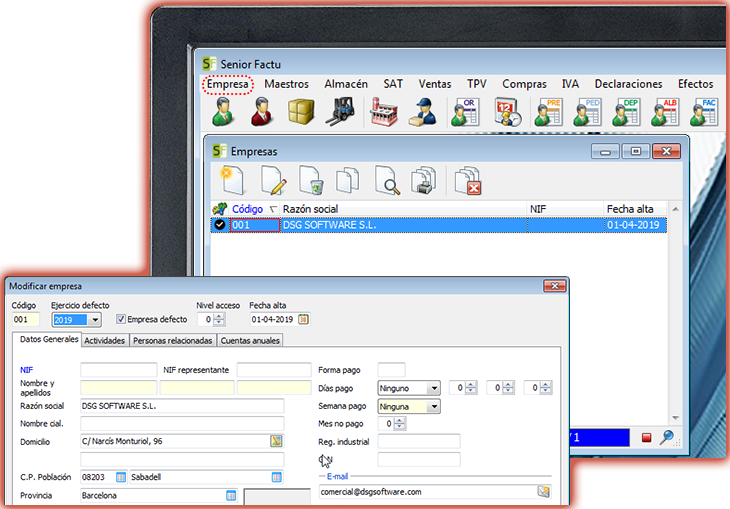Click the green-suit customers icon
This screenshot has height=509, width=730.
coord(223,112)
